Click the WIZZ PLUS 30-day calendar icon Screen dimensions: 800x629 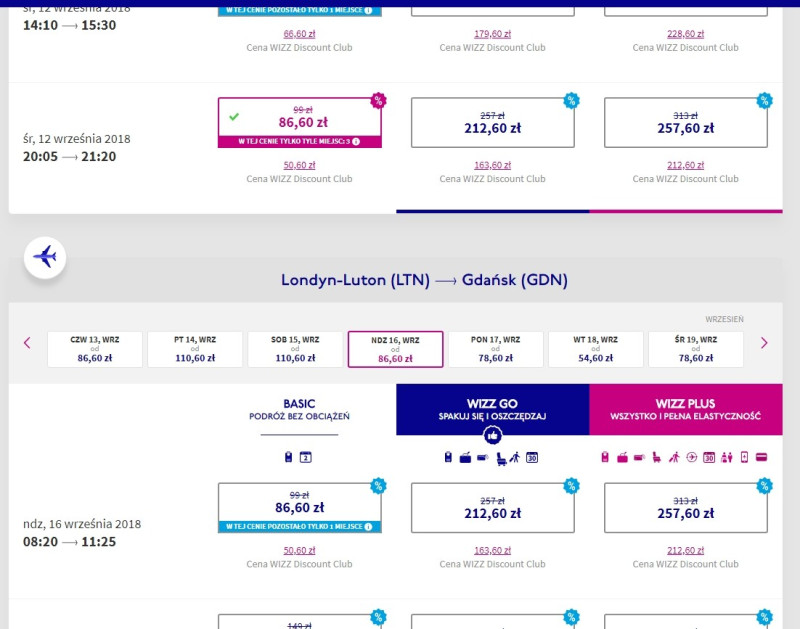pos(709,458)
